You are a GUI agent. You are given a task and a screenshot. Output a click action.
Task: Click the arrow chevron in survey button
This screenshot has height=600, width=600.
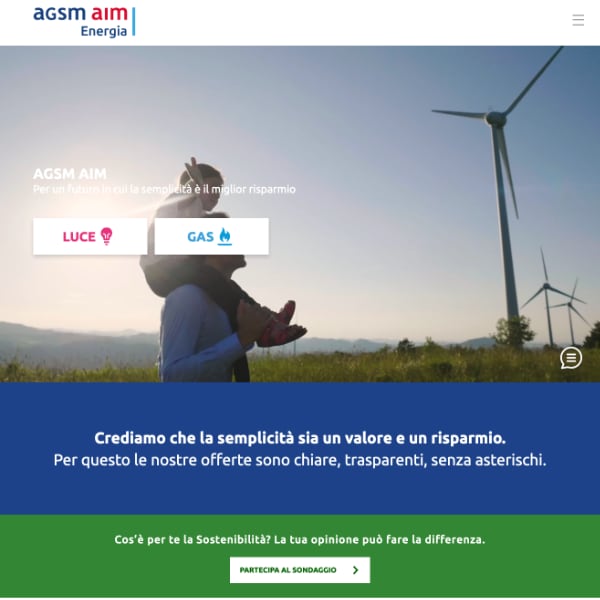[x=355, y=570]
